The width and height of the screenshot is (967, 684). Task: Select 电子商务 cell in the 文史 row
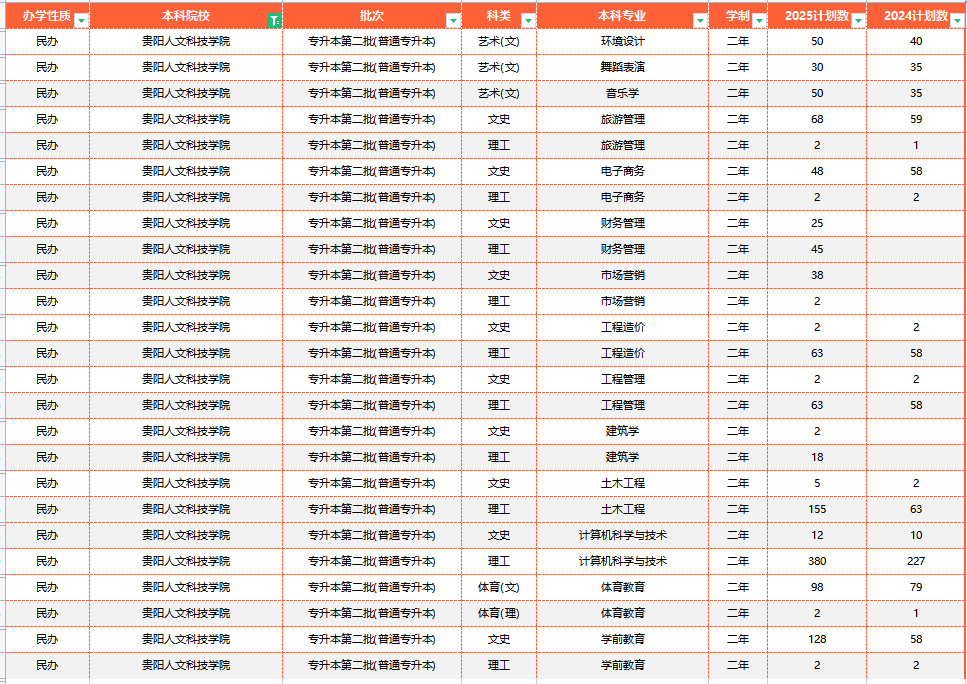point(622,171)
